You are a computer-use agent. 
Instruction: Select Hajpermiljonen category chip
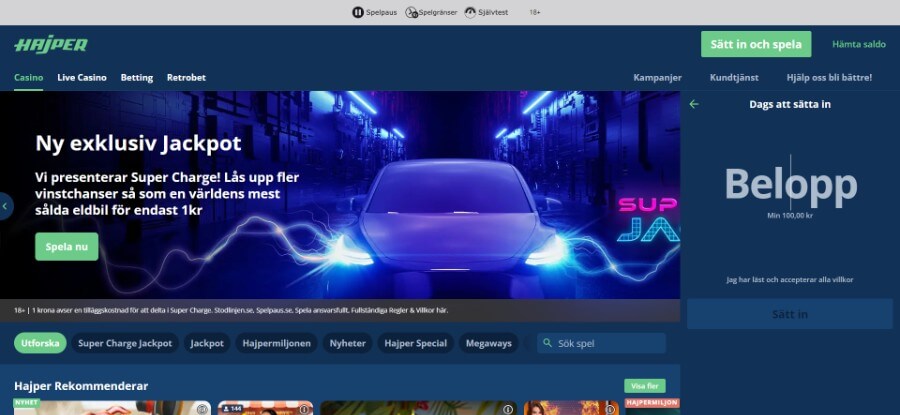276,343
